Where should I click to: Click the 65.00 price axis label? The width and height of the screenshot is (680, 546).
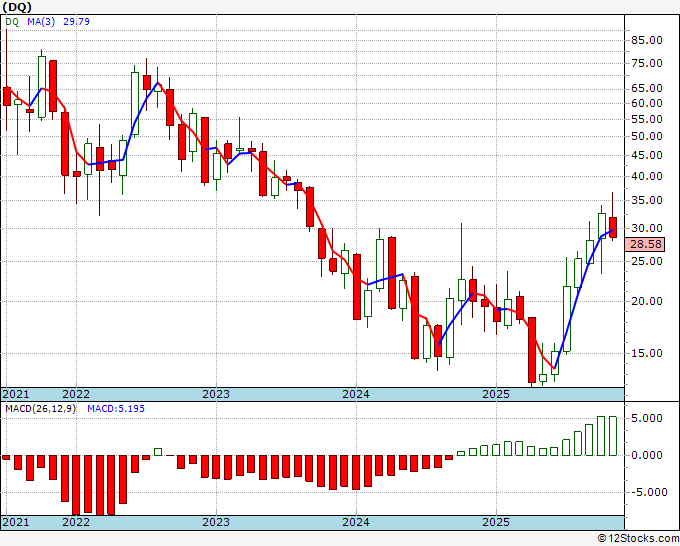[x=647, y=88]
